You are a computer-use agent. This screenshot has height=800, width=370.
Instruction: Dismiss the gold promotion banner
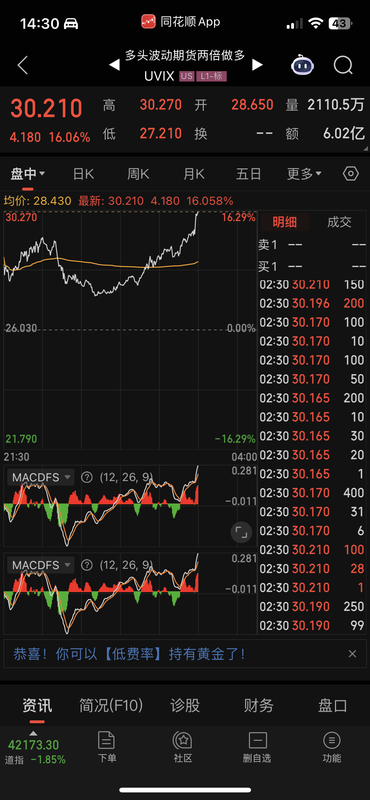352,654
